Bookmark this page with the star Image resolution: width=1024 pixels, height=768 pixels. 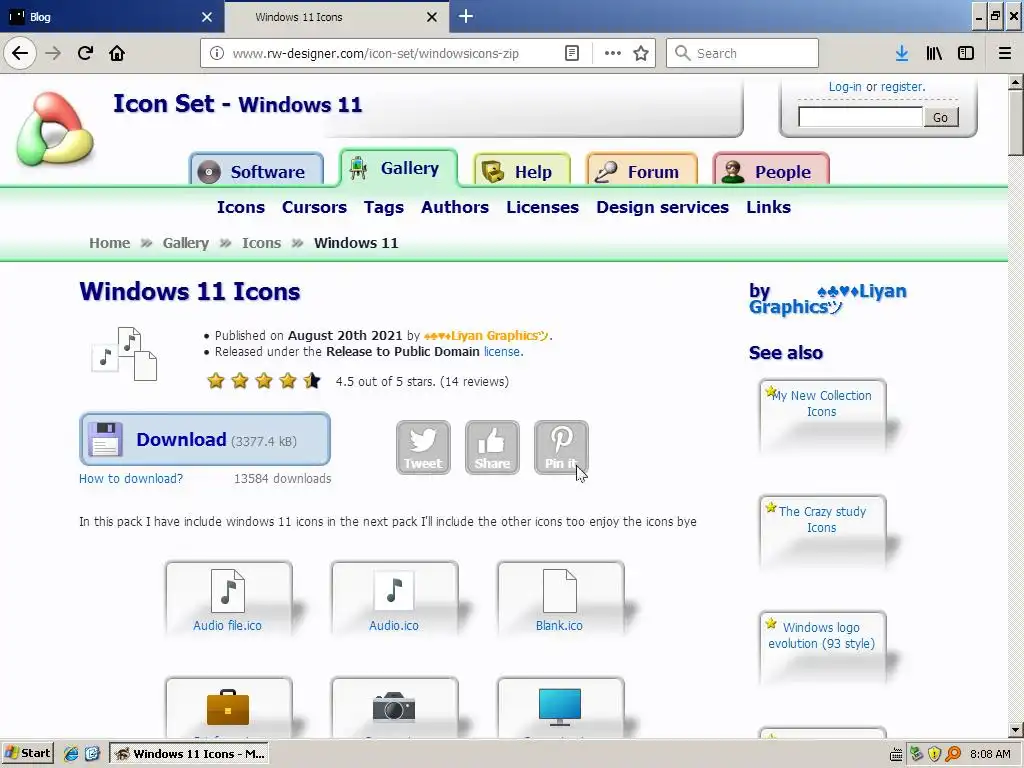pos(641,54)
